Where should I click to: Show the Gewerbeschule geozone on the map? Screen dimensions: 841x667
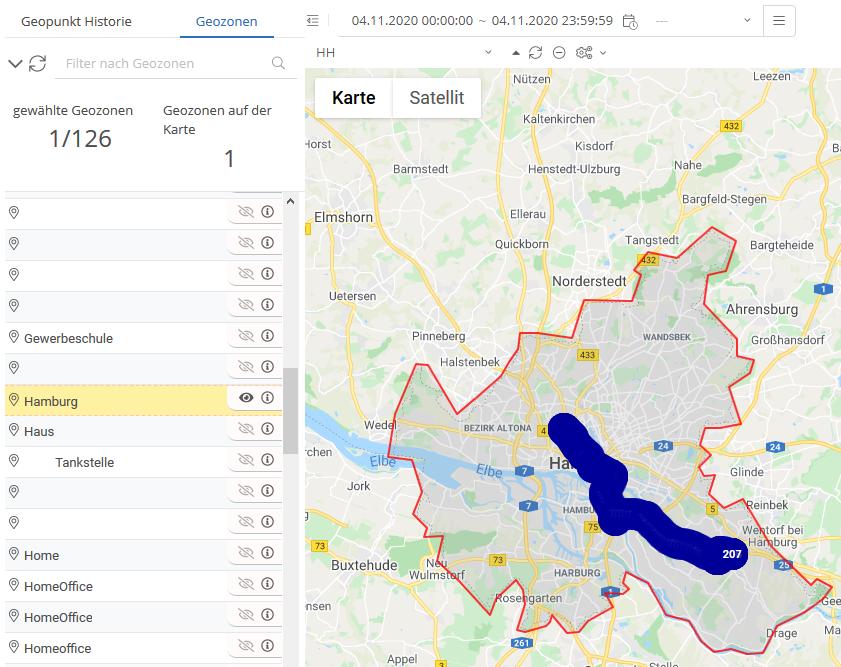click(x=246, y=336)
